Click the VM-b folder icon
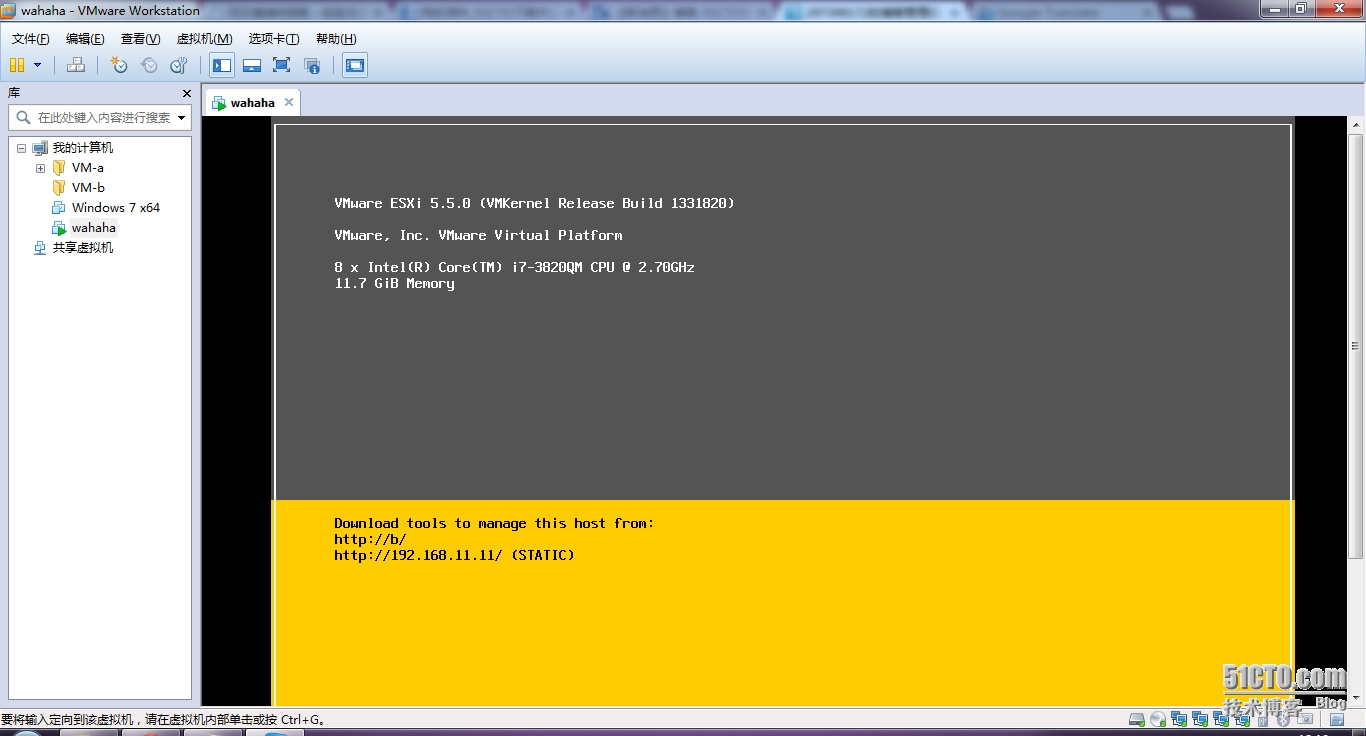 pos(59,188)
